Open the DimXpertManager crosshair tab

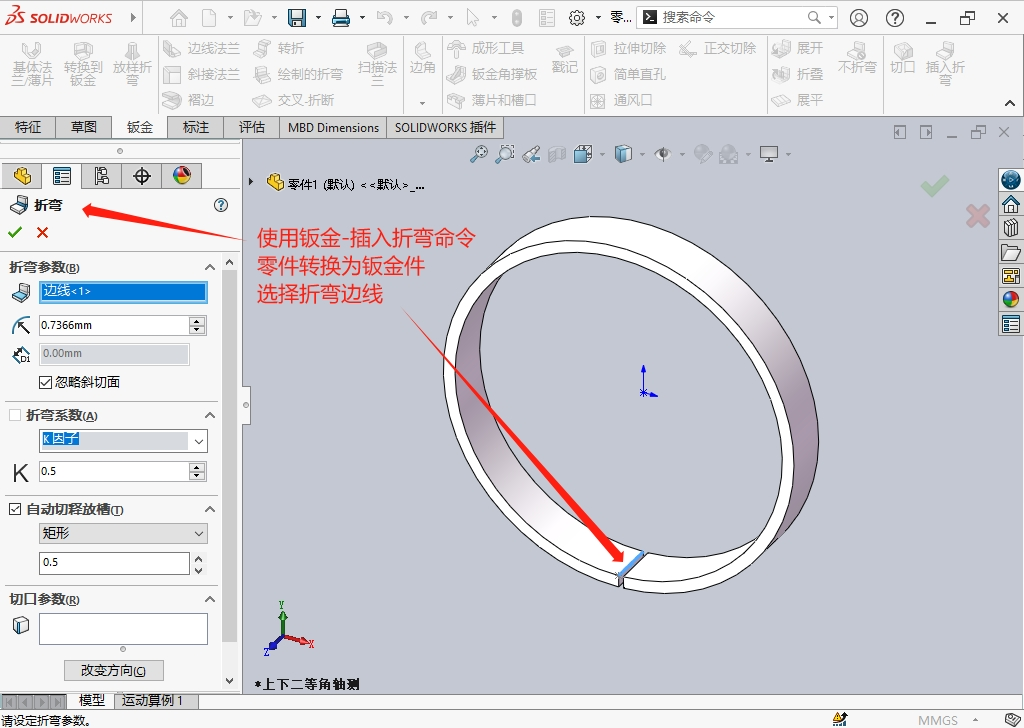142,176
